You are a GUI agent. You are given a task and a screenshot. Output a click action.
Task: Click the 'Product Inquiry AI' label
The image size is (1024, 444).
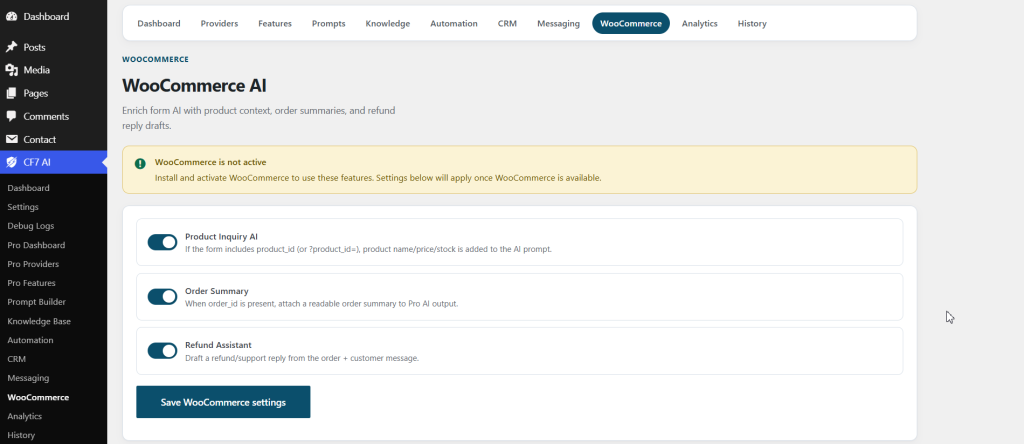221,236
